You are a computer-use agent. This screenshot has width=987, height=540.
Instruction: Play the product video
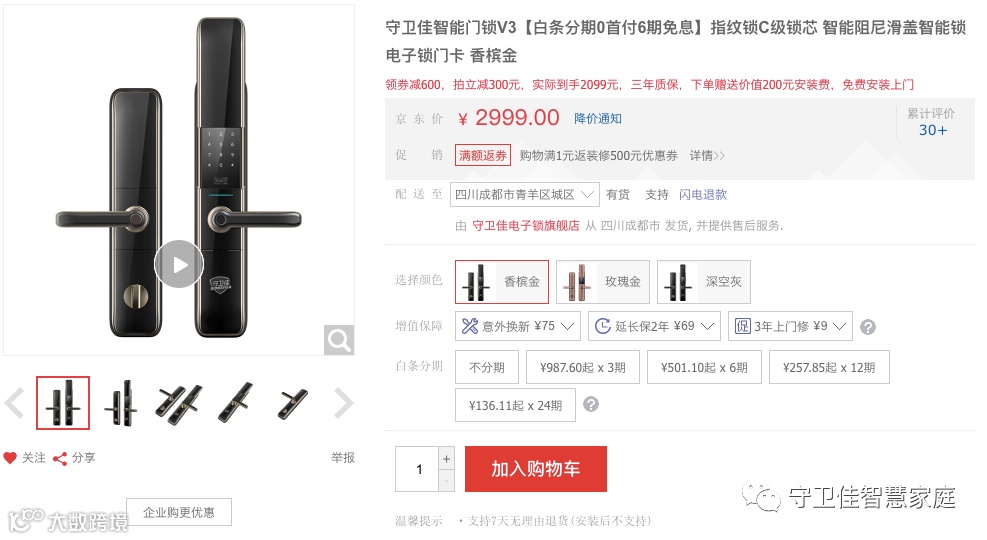click(x=179, y=264)
